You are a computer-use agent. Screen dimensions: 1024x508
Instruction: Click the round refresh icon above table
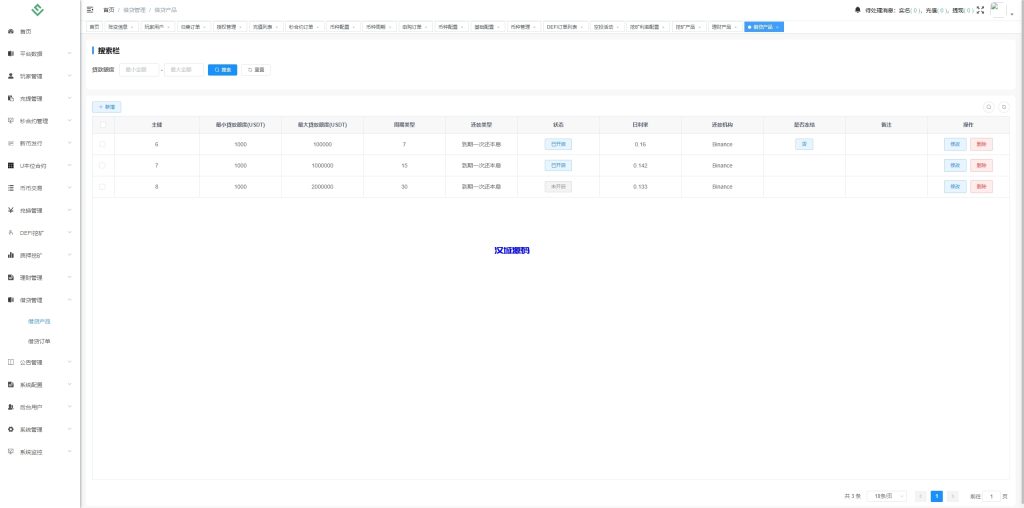click(x=1003, y=106)
